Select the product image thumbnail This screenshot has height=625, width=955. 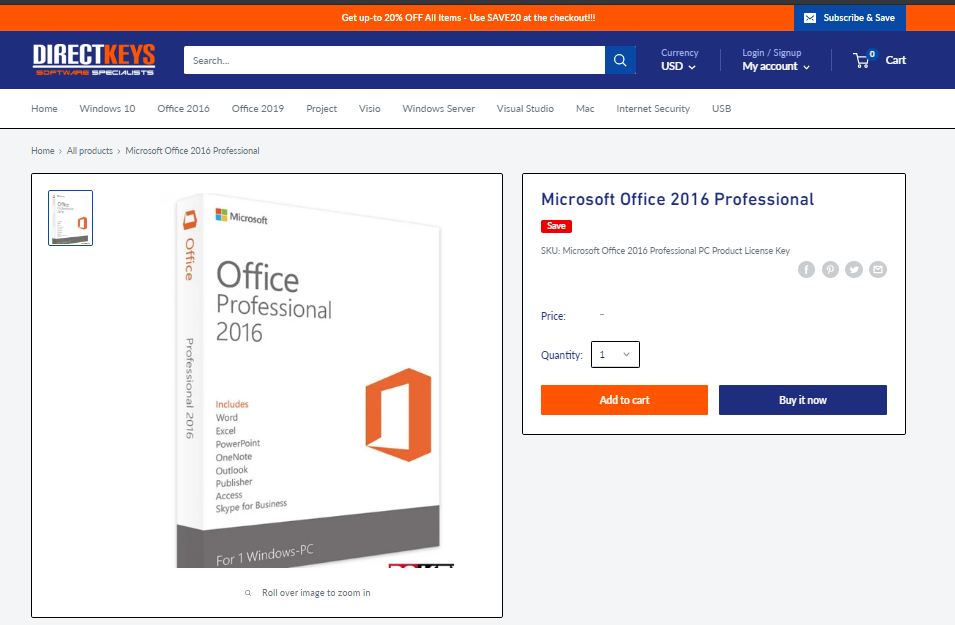(x=71, y=217)
